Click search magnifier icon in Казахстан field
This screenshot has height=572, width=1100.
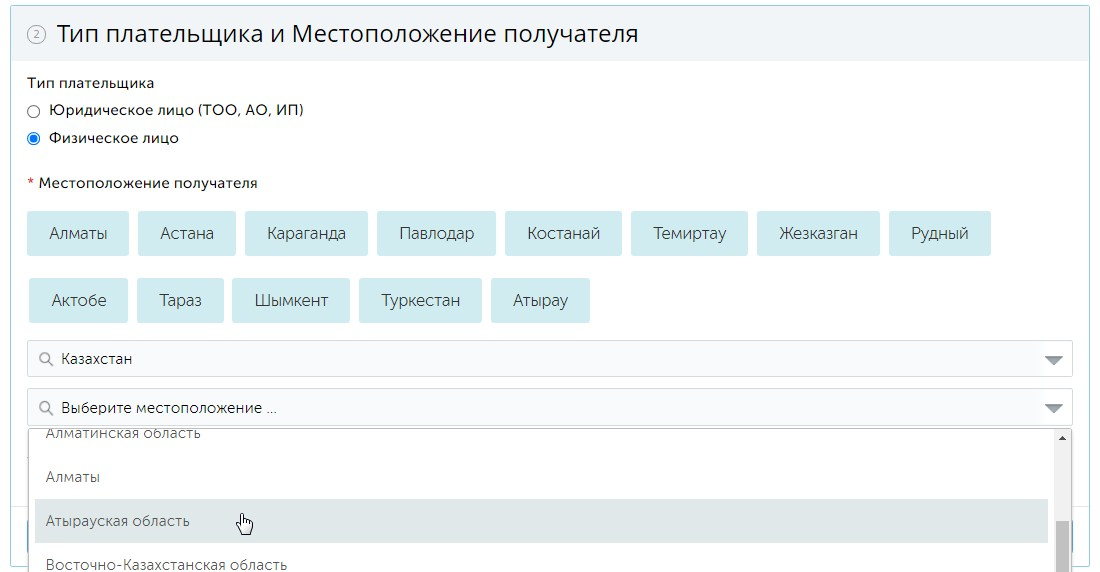(46, 359)
